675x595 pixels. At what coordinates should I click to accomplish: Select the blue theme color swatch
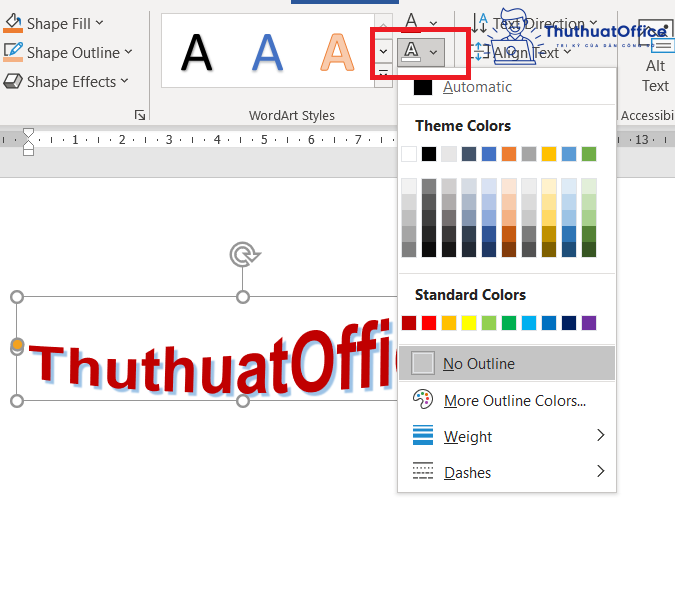click(489, 154)
